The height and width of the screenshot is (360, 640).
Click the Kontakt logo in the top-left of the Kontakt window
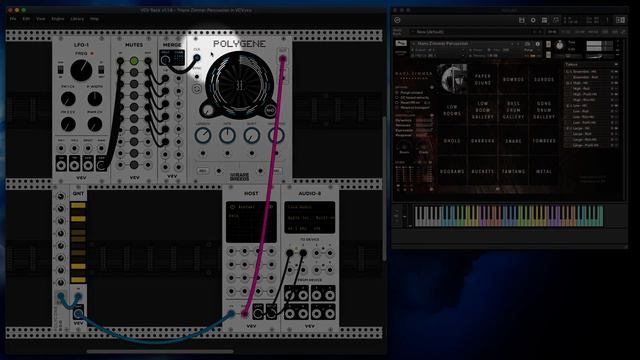(x=398, y=20)
